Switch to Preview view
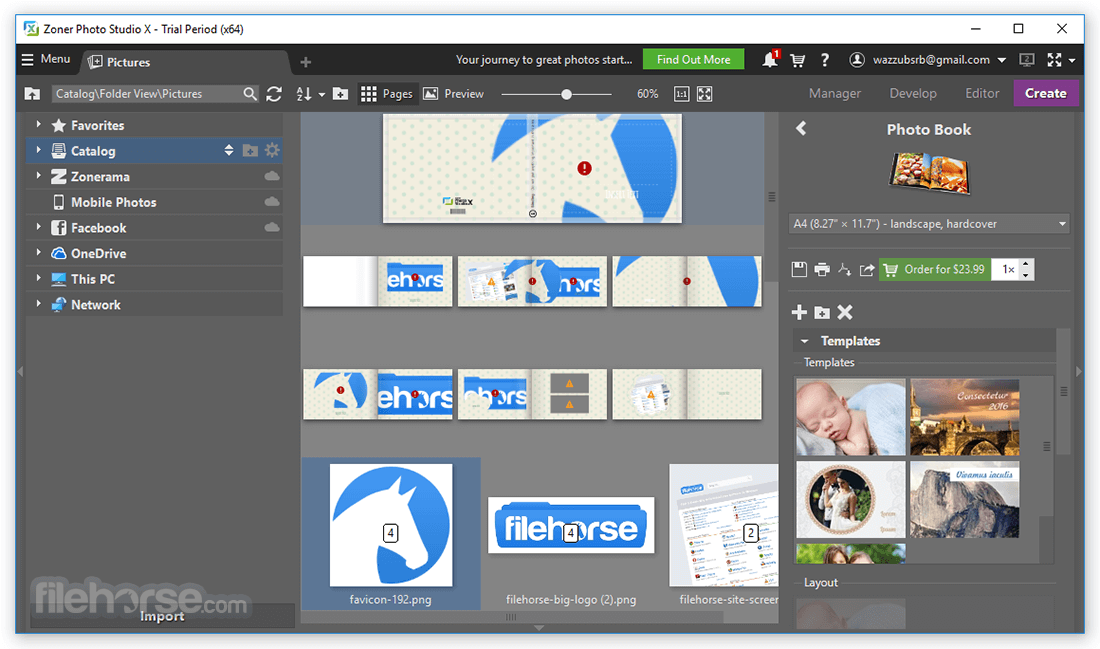The image size is (1100, 649). 454,93
